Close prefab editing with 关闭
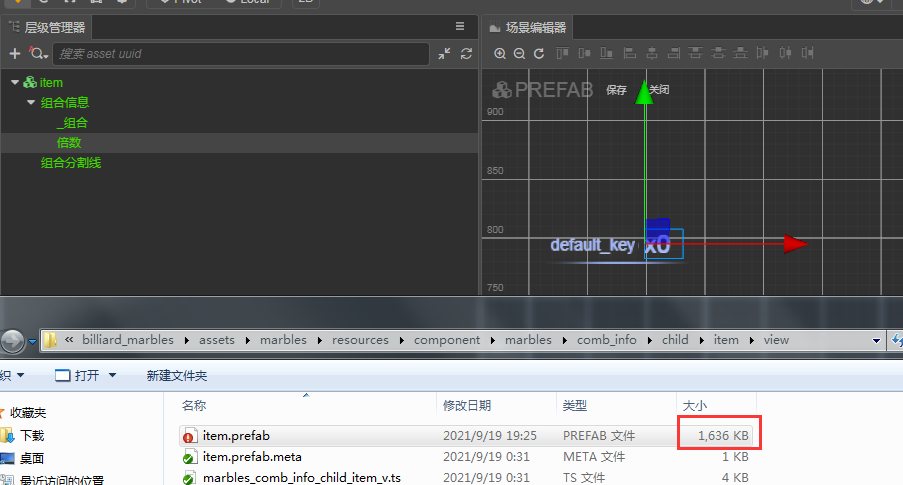The width and height of the screenshot is (903, 485). tap(659, 90)
